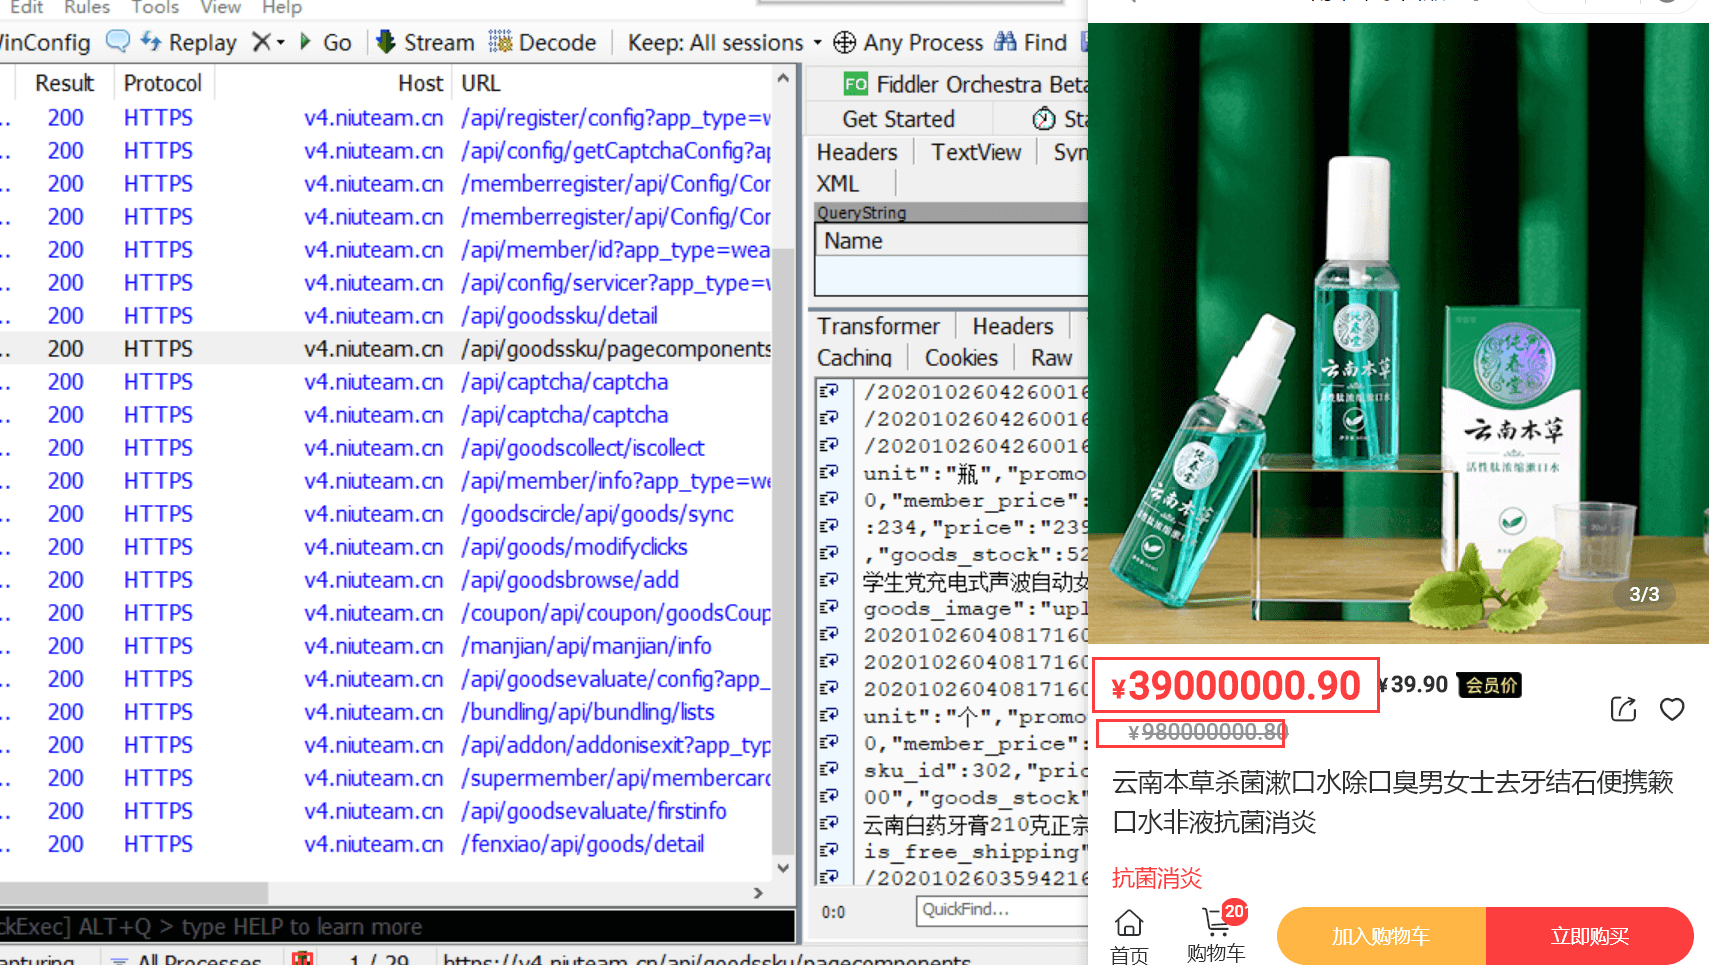This screenshot has height=965, width=1709.
Task: Select the /api/goodsbrowse/add session
Action: click(x=386, y=580)
